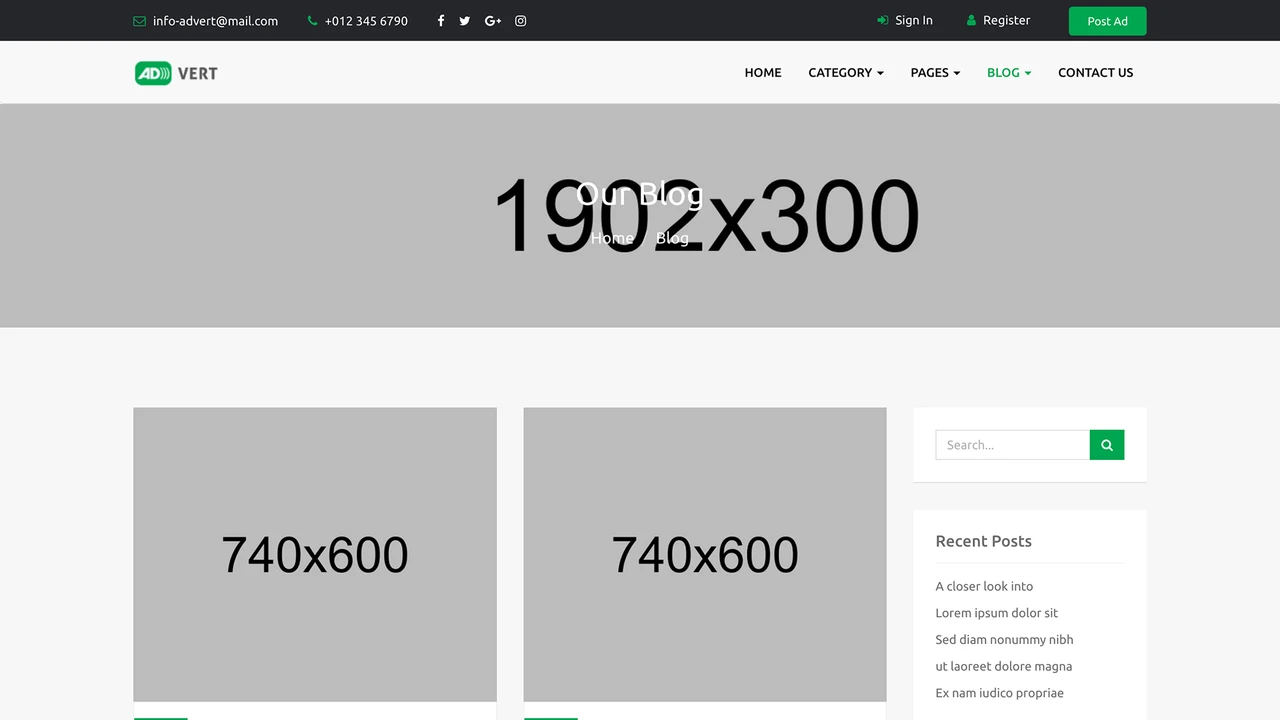Open recent post 'Lorem ipsum dolor sit'

pos(996,613)
